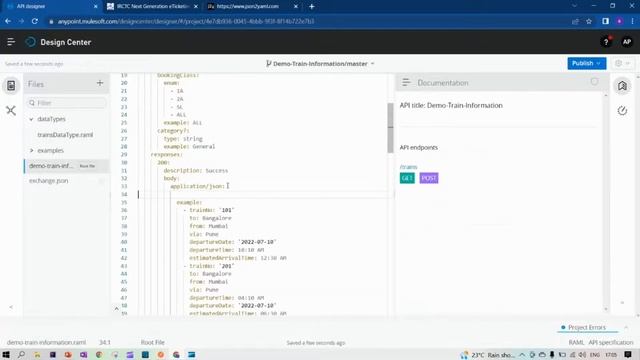This screenshot has height=360, width=640.
Task: Open File Explorer from taskbar
Action: [37, 355]
